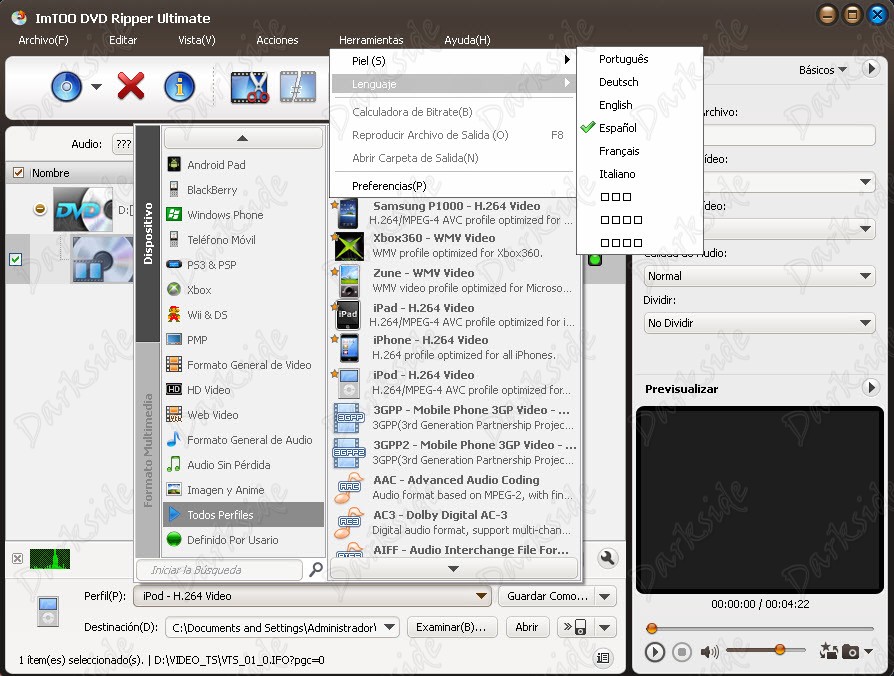This screenshot has width=894, height=676.
Task: Take a snapshot with the camera icon
Action: click(x=849, y=651)
